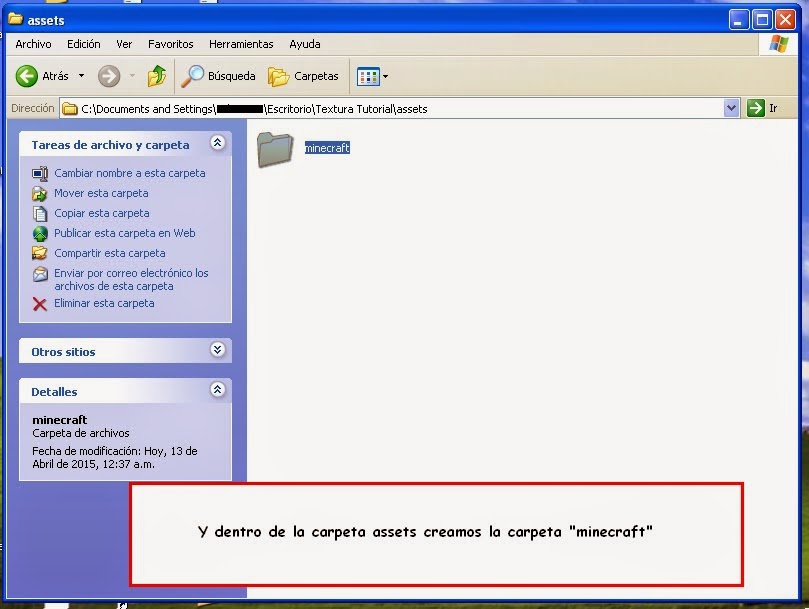Image resolution: width=809 pixels, height=609 pixels.
Task: Click the copy folder pages icon
Action: click(x=40, y=214)
